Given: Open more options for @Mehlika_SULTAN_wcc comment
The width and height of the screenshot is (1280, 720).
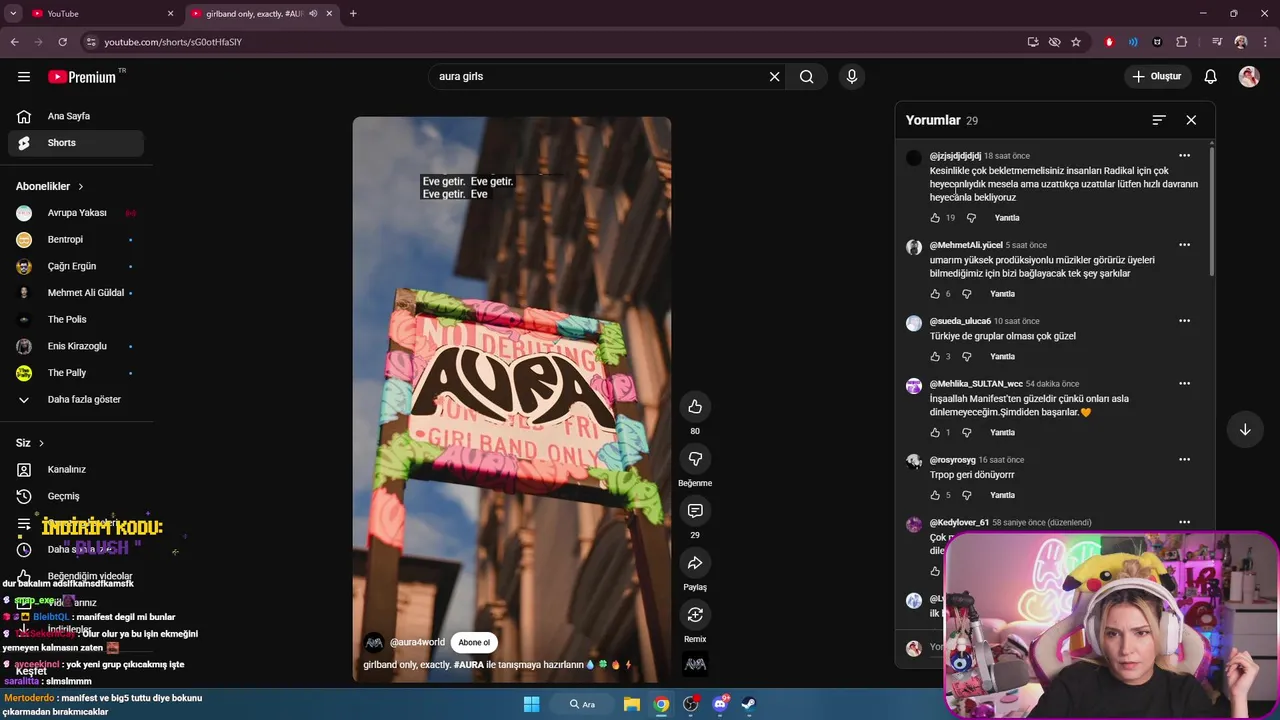Looking at the screenshot, I should click(x=1184, y=384).
